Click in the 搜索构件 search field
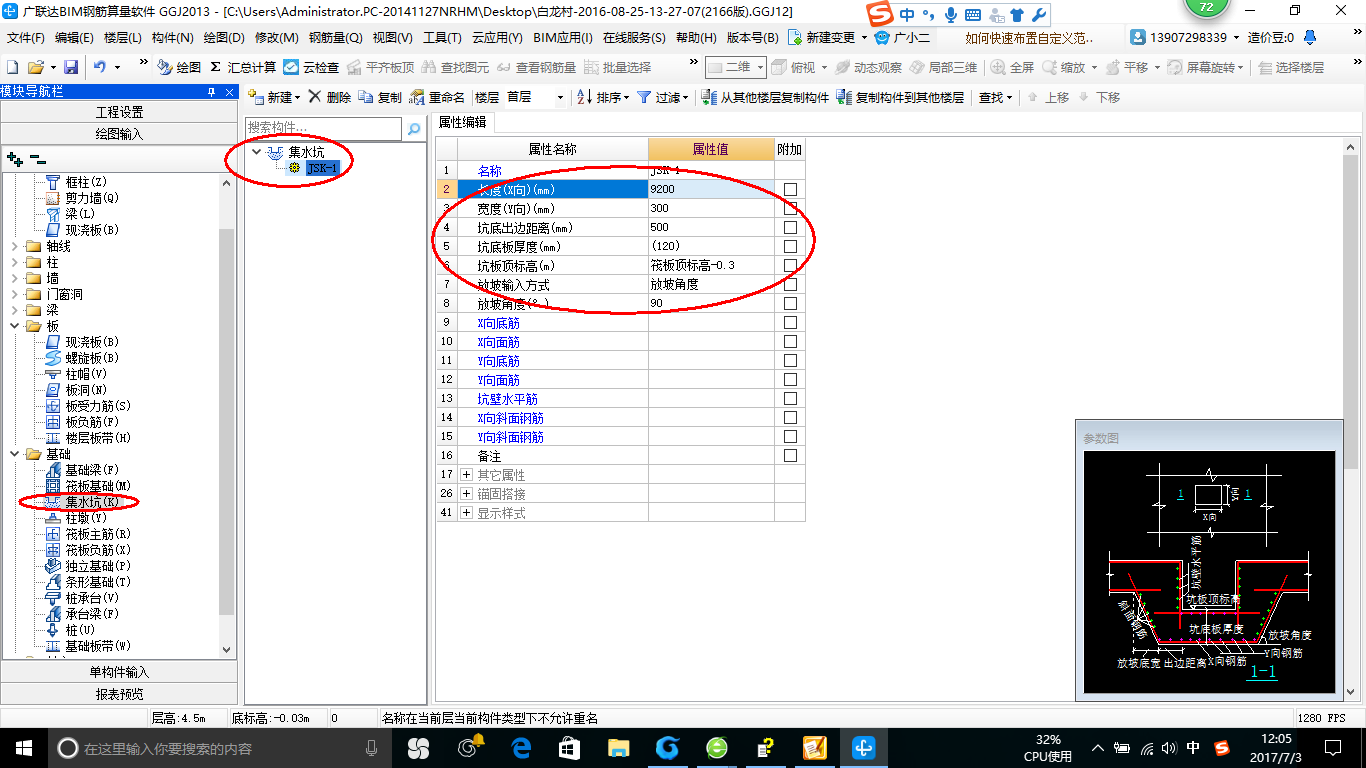 coord(324,129)
